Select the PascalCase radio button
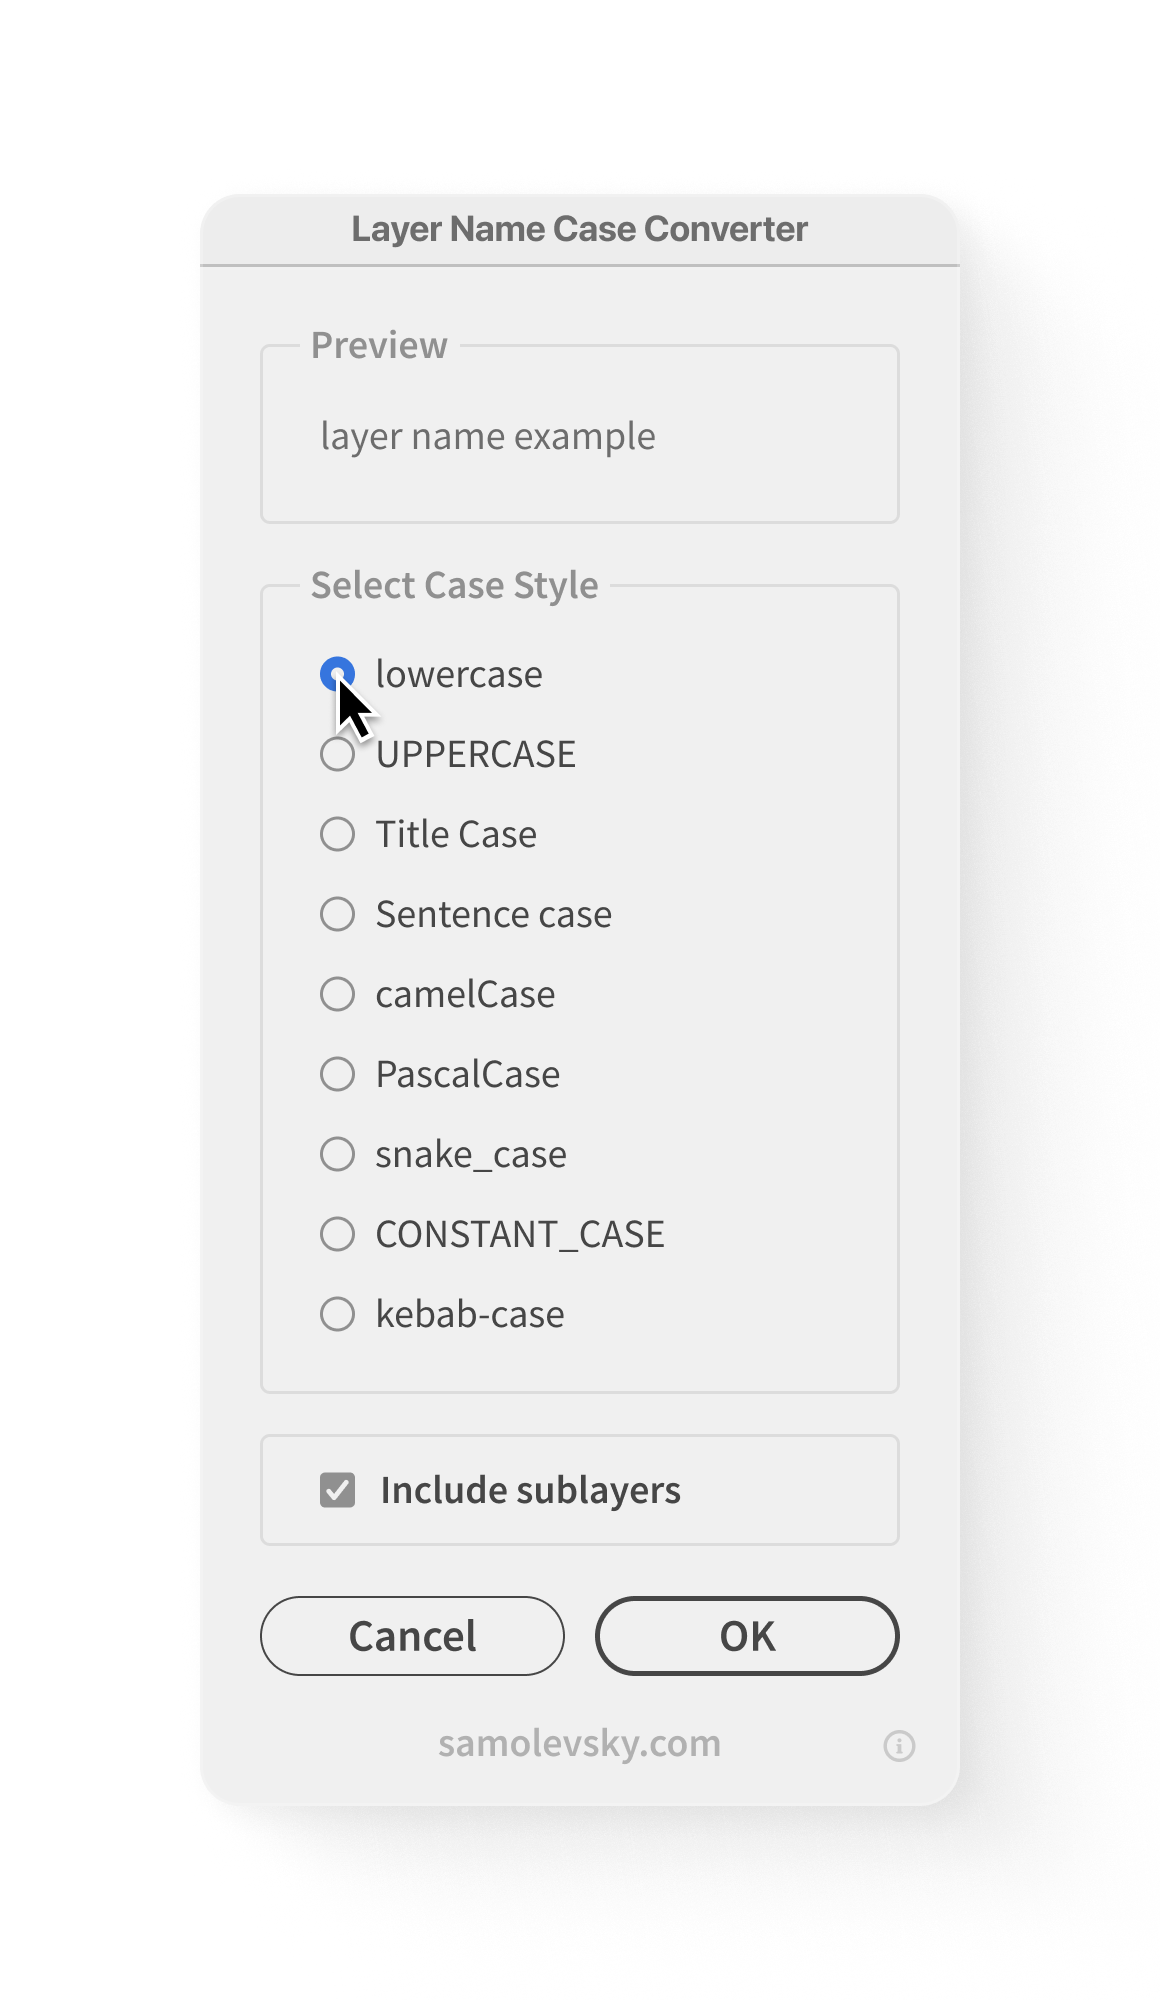The width and height of the screenshot is (1160, 2000). point(337,1074)
